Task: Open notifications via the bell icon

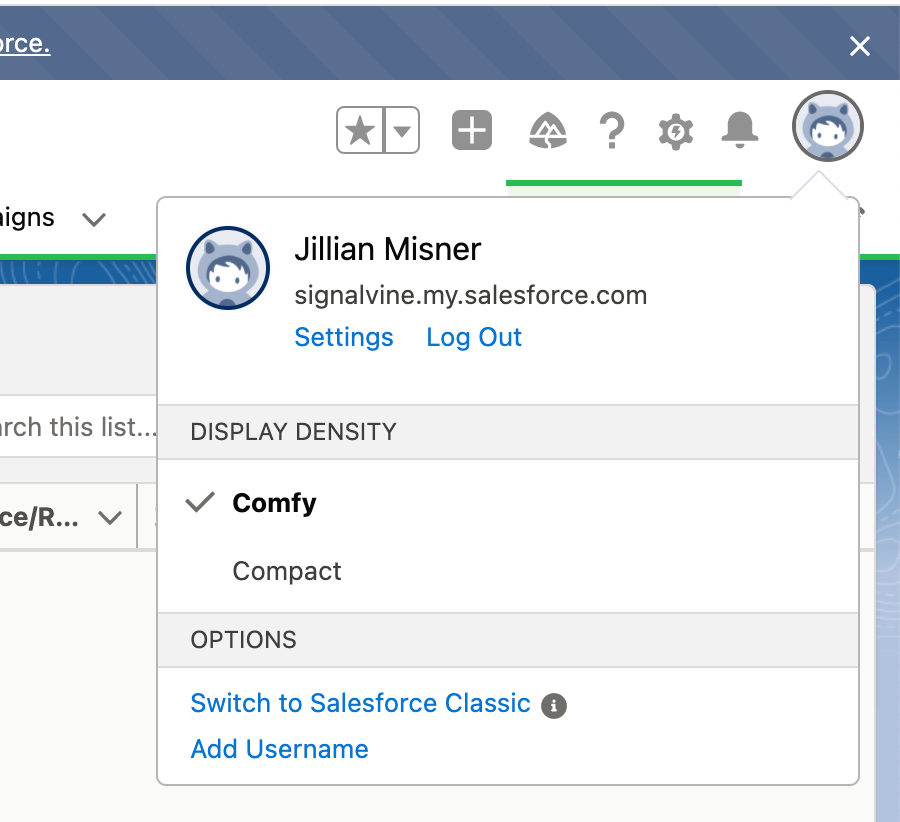Action: point(740,130)
